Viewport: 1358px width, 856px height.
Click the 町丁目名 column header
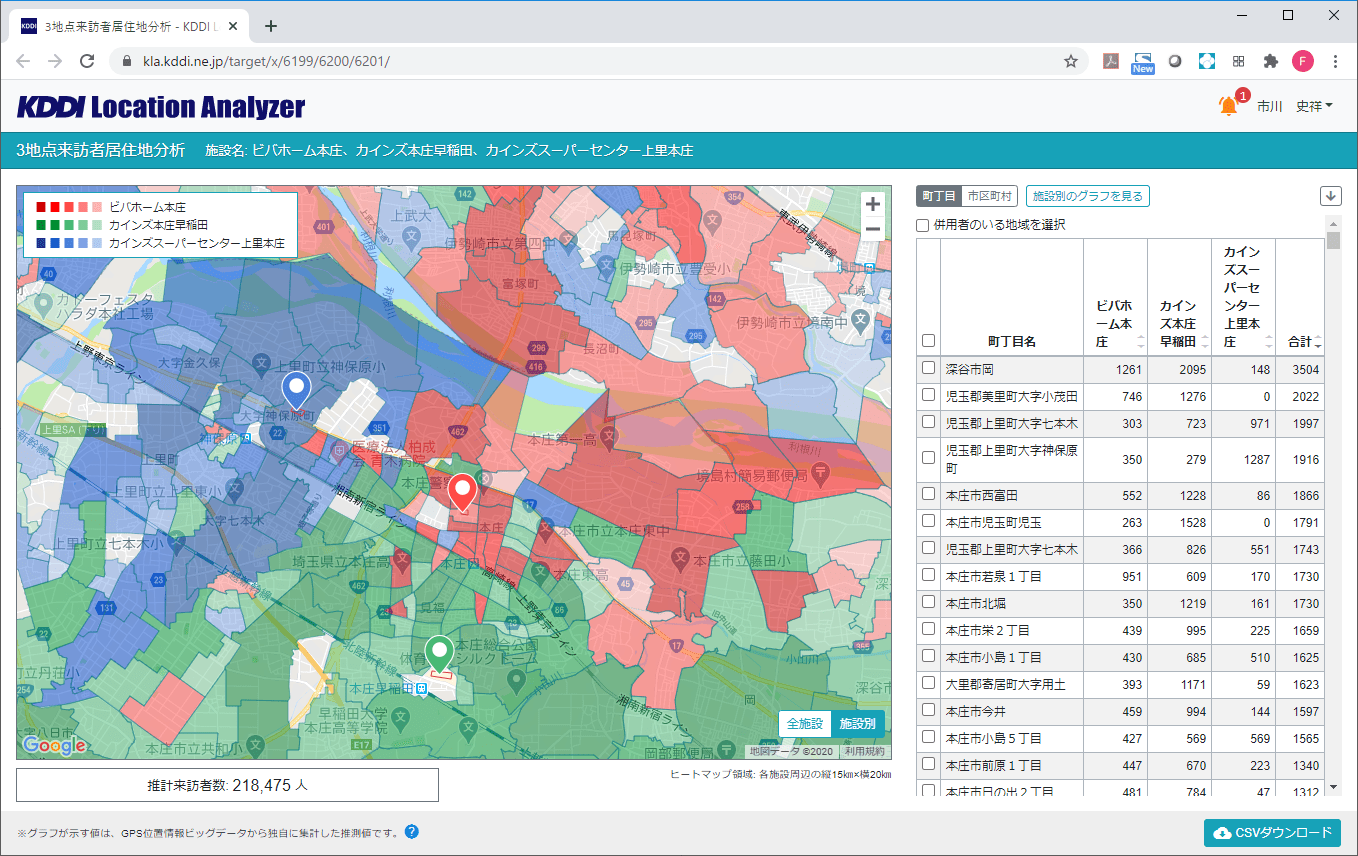coord(1012,341)
